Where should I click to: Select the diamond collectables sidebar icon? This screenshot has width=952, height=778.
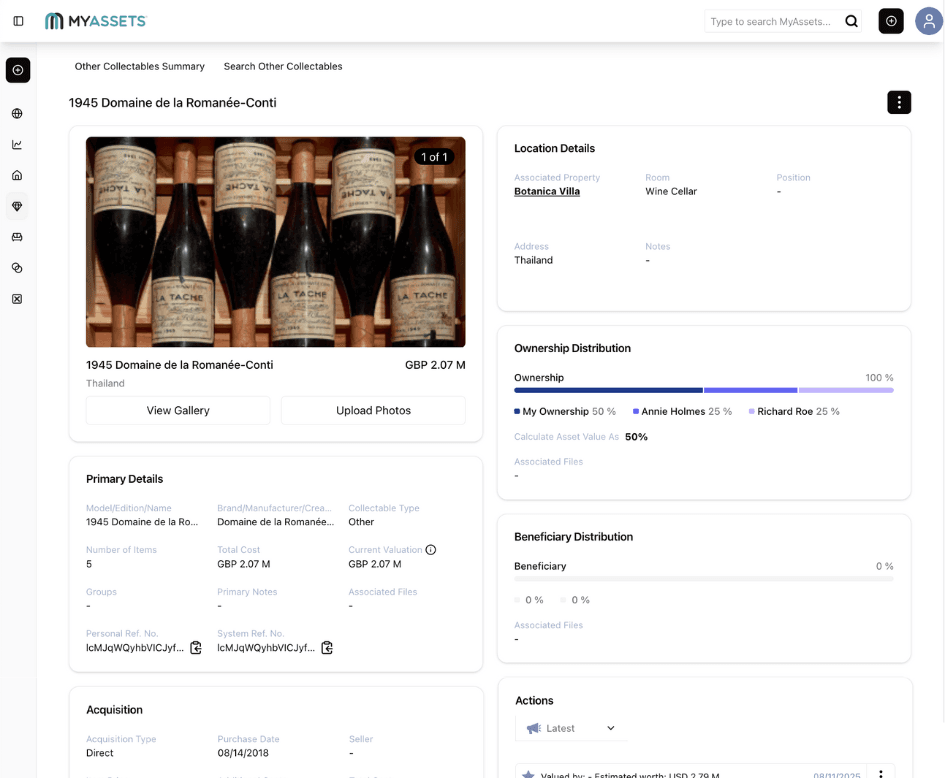tap(17, 207)
